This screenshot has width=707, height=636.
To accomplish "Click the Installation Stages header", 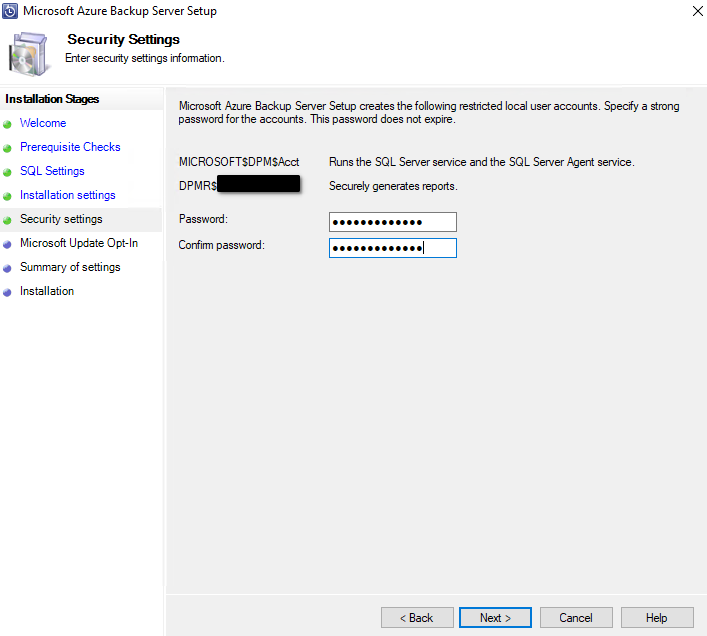I will coord(52,99).
